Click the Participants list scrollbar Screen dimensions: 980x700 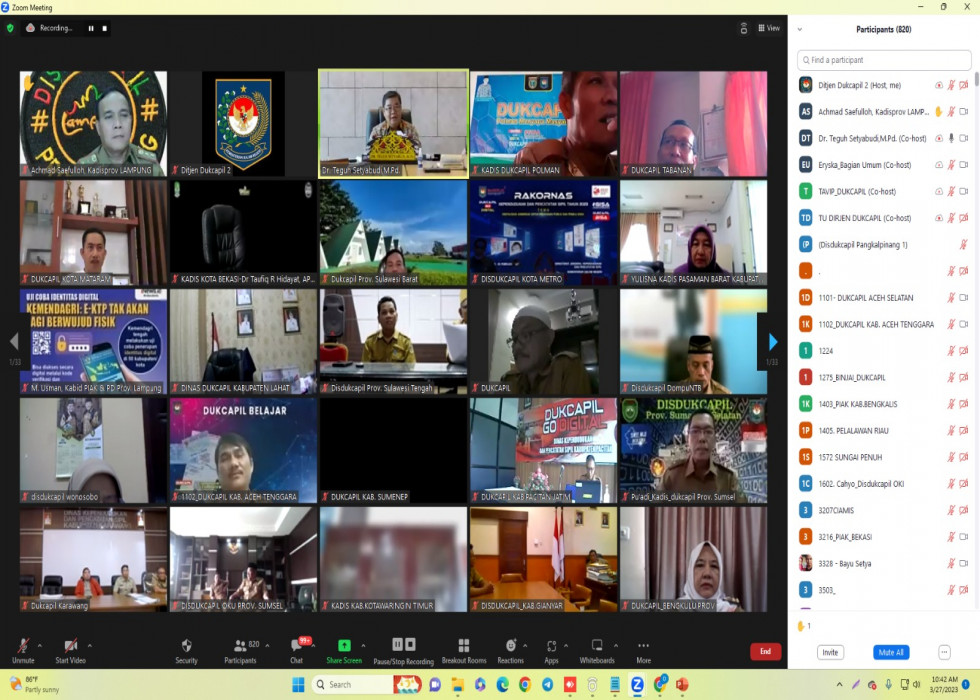click(975, 300)
